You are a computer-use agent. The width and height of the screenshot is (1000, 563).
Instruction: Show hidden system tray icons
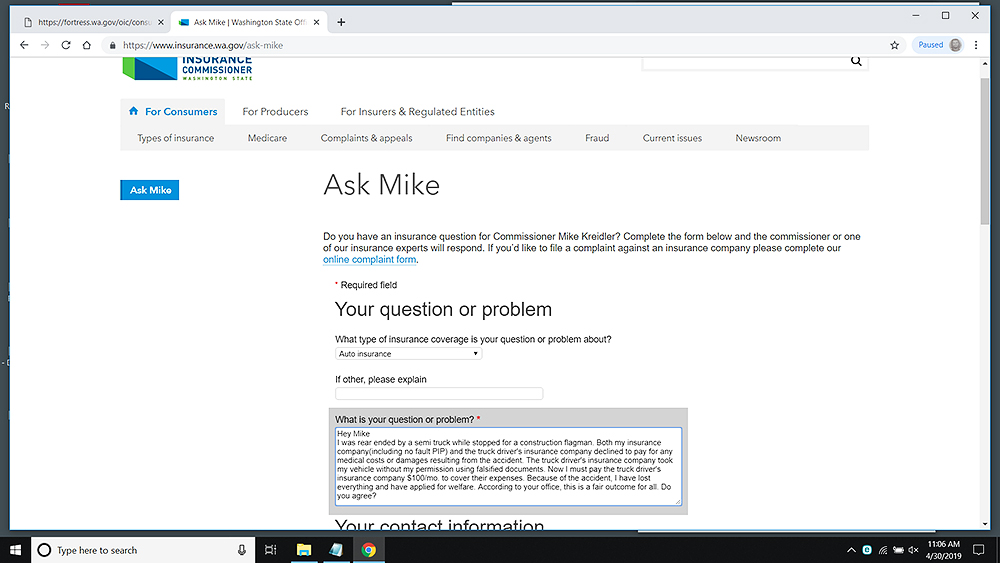(851, 550)
